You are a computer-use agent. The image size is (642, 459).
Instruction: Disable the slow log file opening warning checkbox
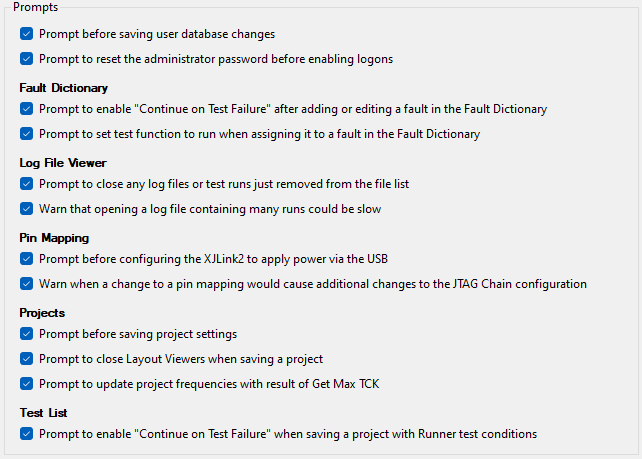[x=26, y=209]
